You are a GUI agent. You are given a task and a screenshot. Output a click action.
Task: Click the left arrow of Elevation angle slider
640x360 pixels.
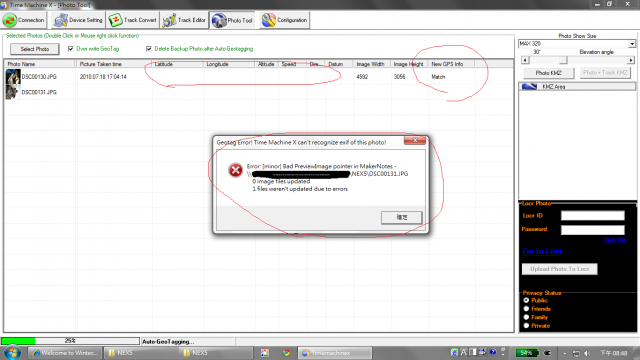coord(525,60)
